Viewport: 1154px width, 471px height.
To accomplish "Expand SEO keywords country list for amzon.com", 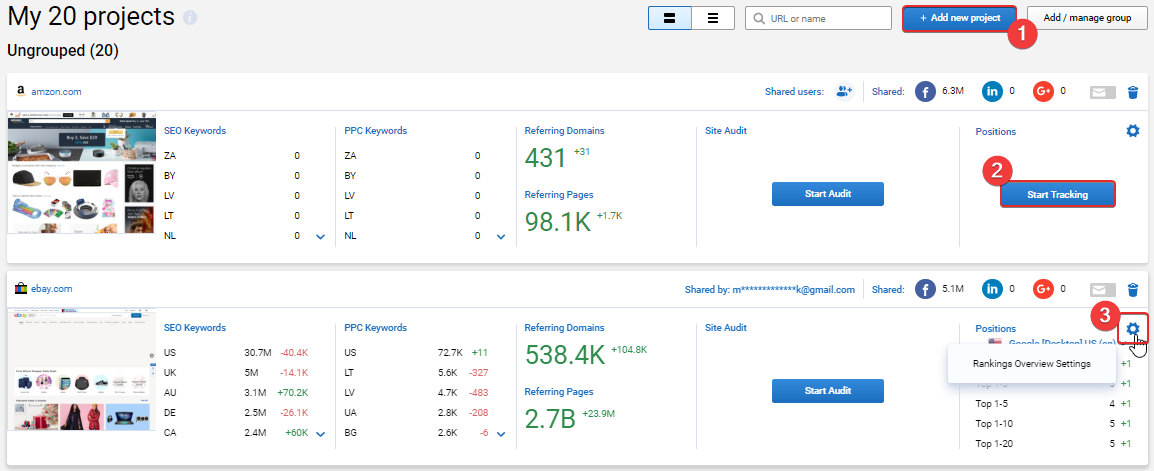I will (320, 237).
